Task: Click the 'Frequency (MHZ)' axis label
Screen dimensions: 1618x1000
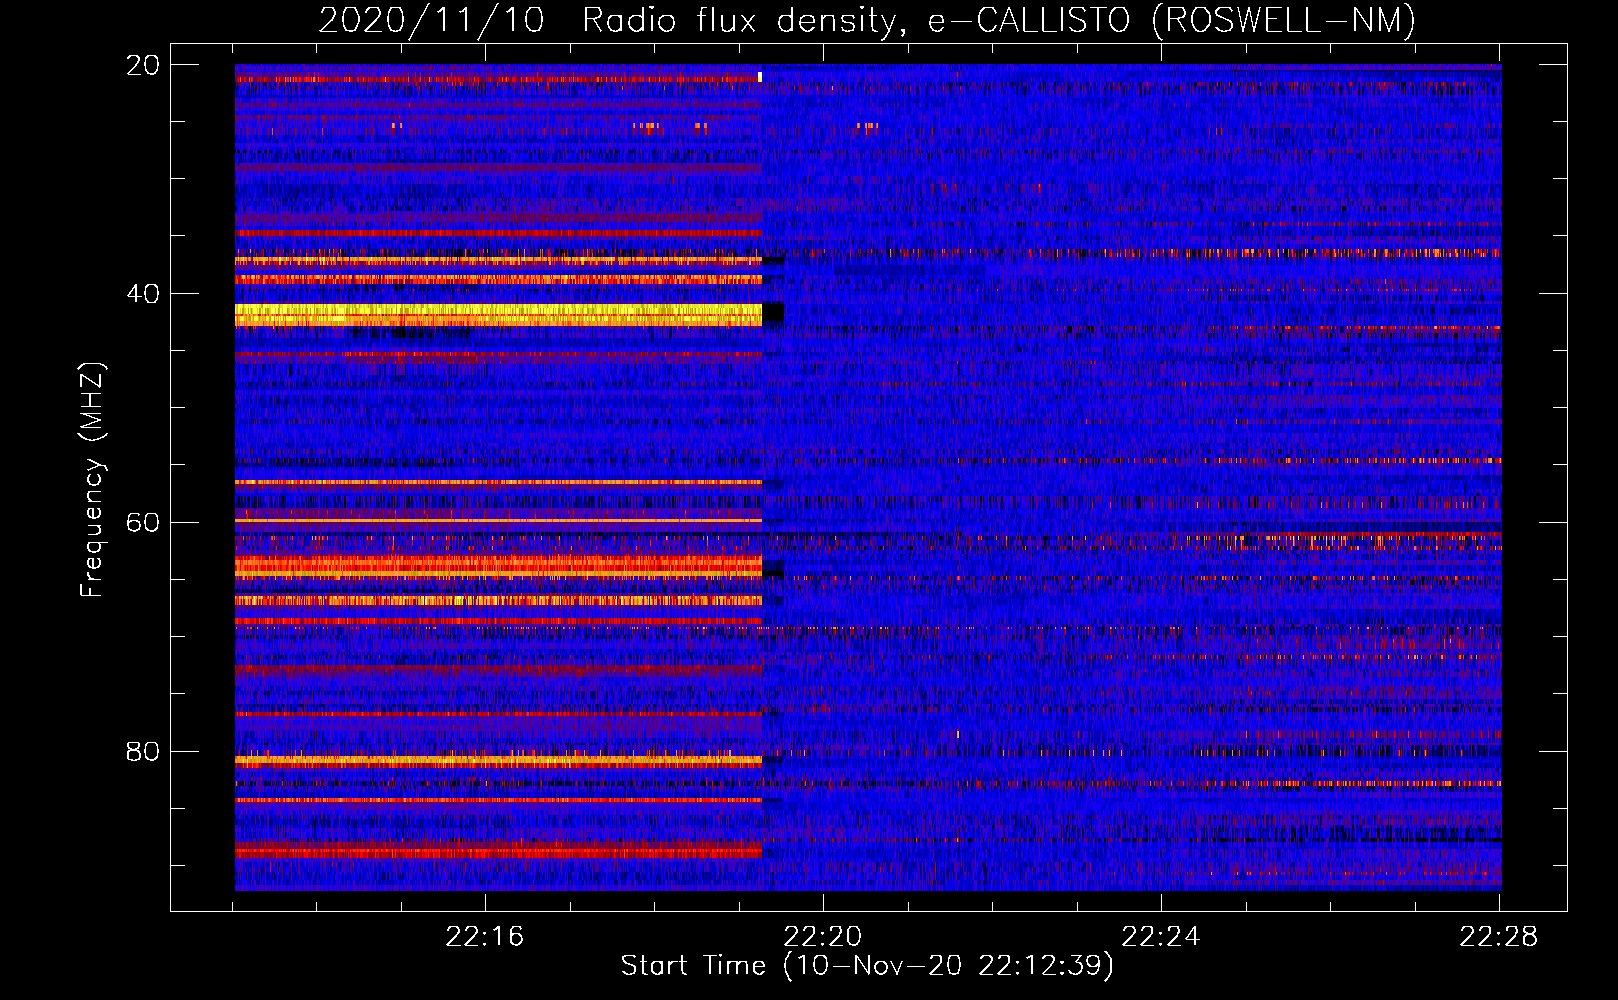Action: [x=92, y=481]
